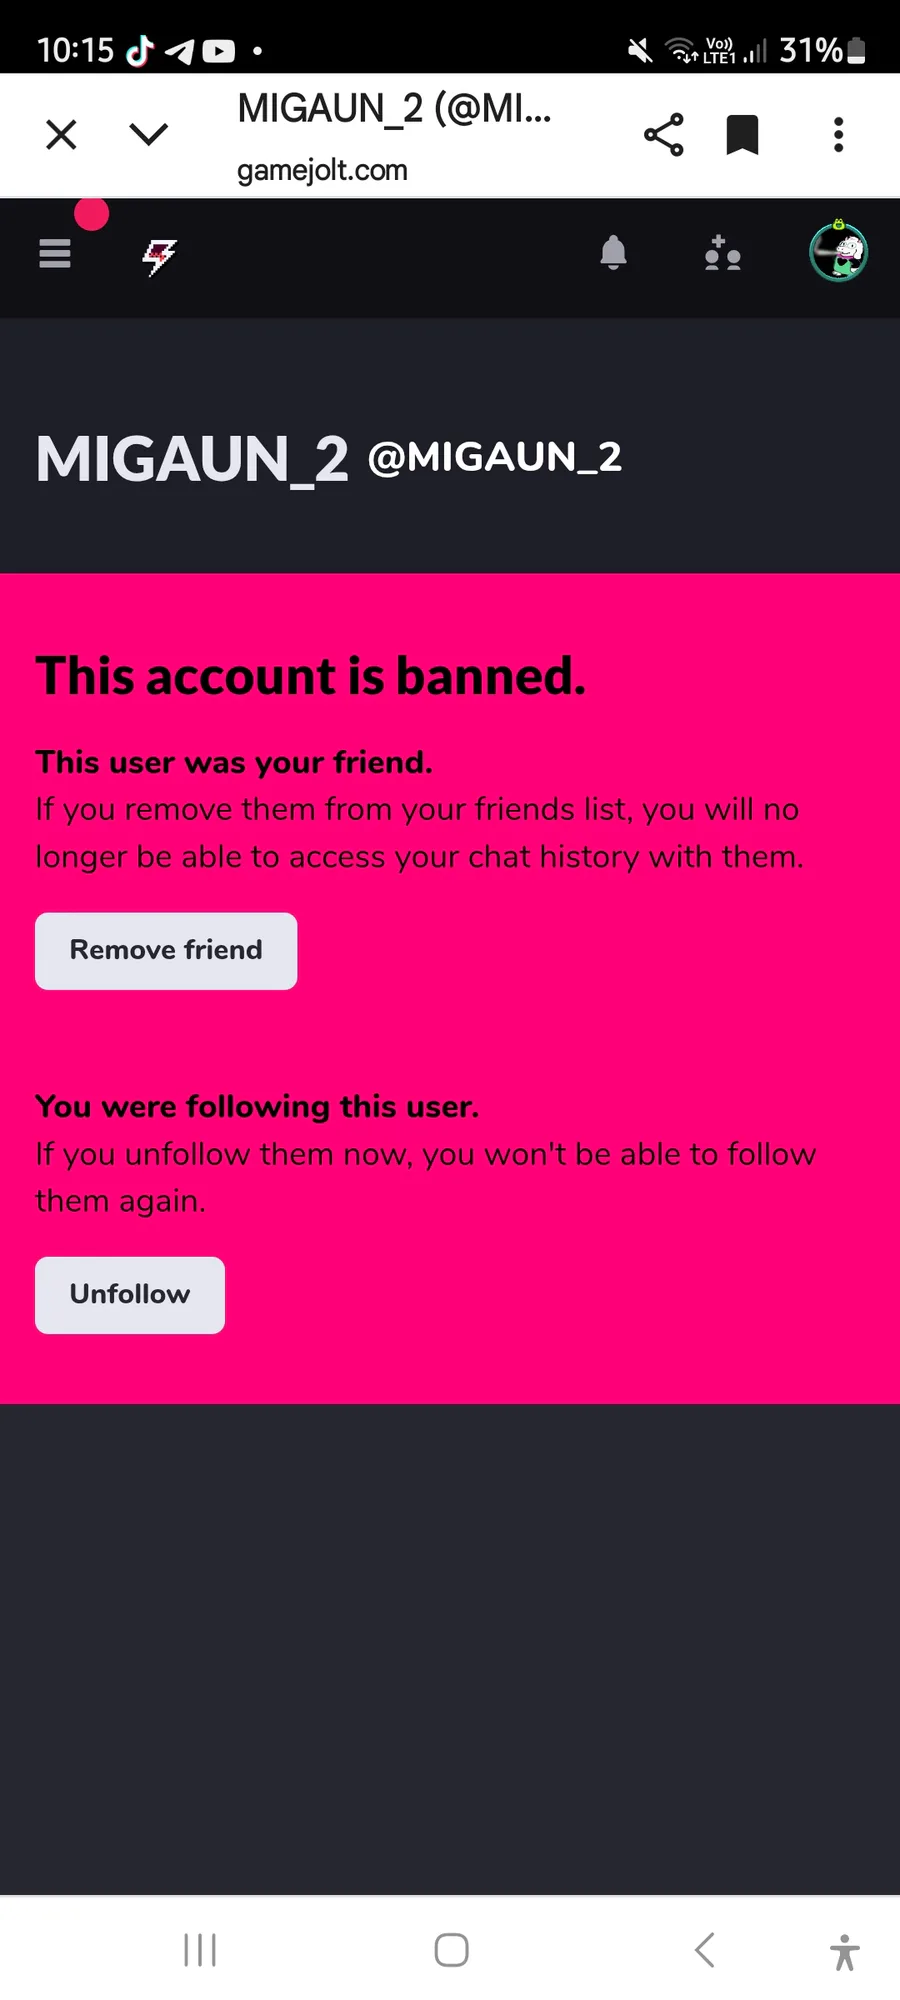Open the accessibility shortcut icon
The image size is (900, 2000).
tap(844, 1952)
